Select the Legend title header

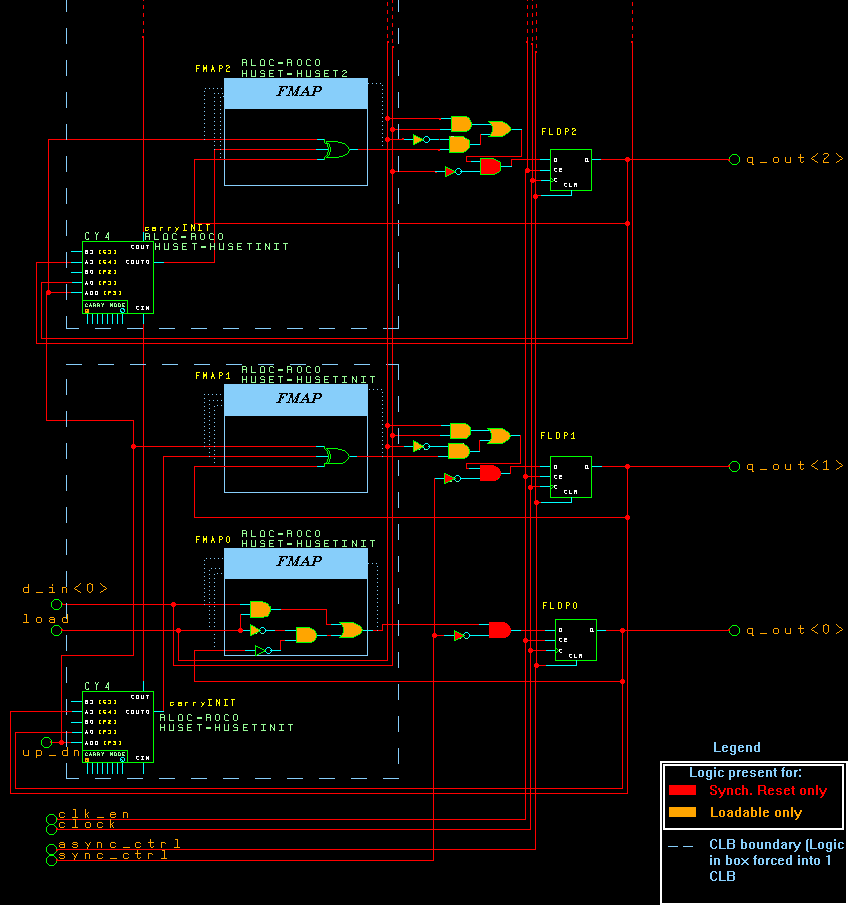click(x=737, y=747)
